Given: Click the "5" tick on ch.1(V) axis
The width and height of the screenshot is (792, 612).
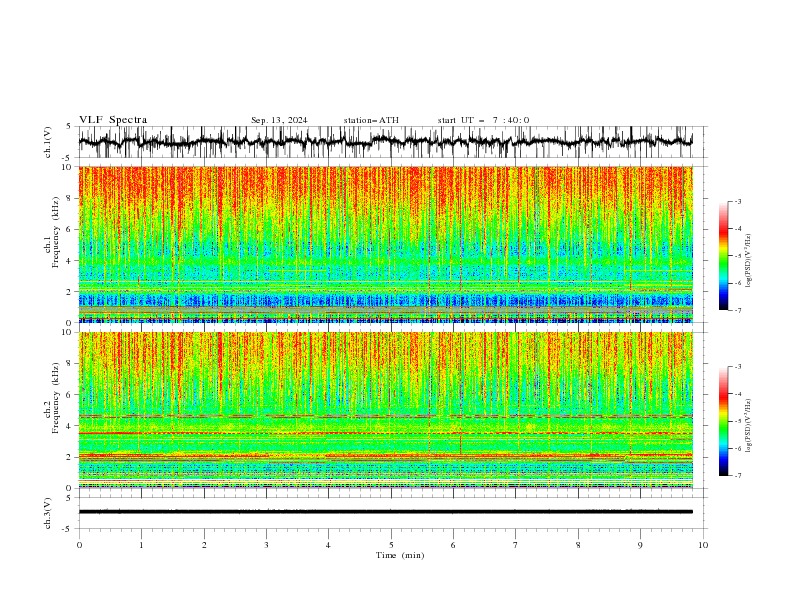Looking at the screenshot, I should pyautogui.click(x=69, y=127).
